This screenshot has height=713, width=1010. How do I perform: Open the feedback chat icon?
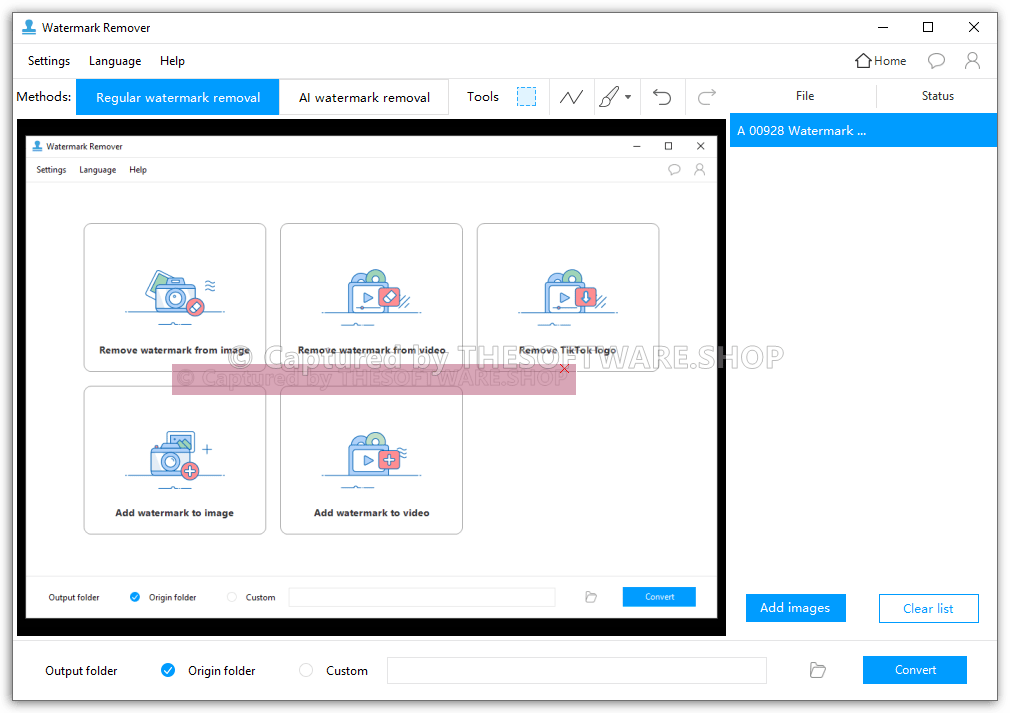[x=936, y=61]
